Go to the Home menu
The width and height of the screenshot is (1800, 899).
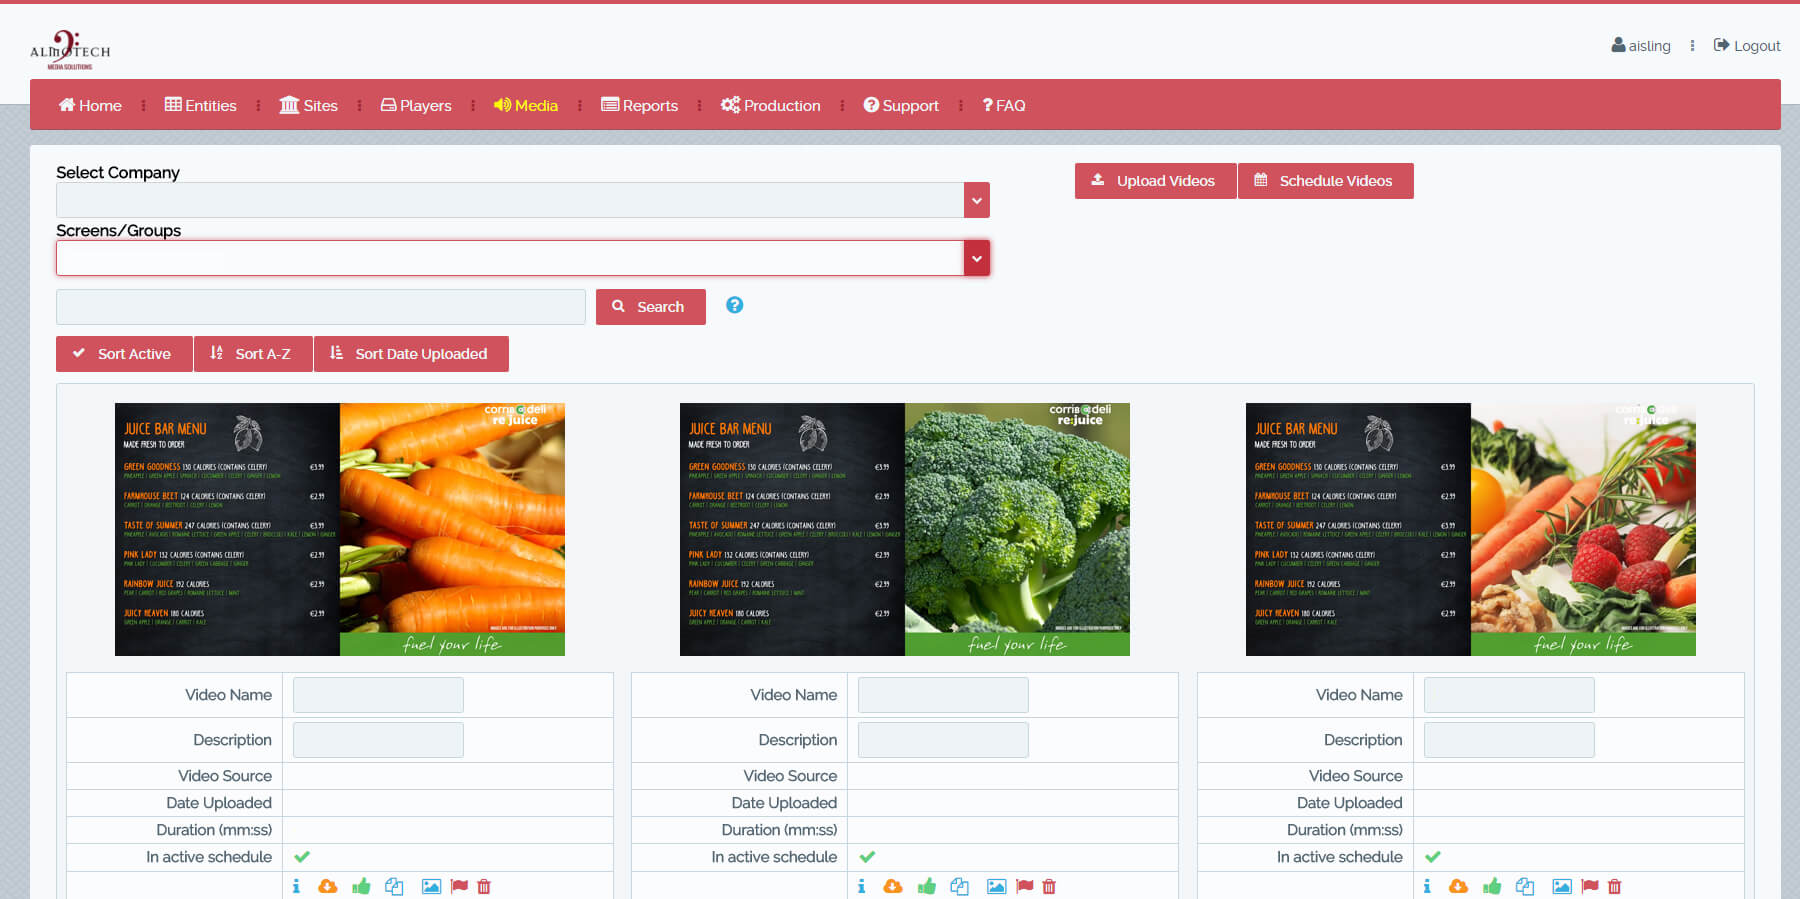90,105
